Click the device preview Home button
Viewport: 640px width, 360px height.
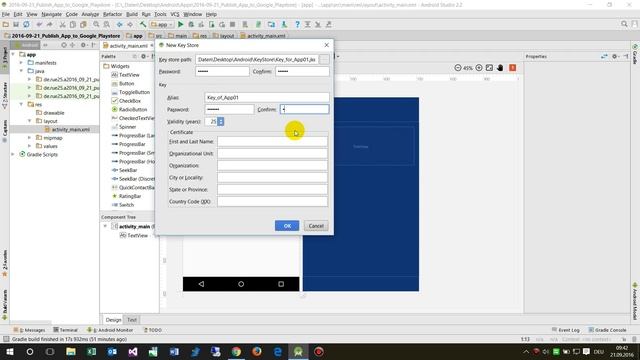tap(241, 284)
